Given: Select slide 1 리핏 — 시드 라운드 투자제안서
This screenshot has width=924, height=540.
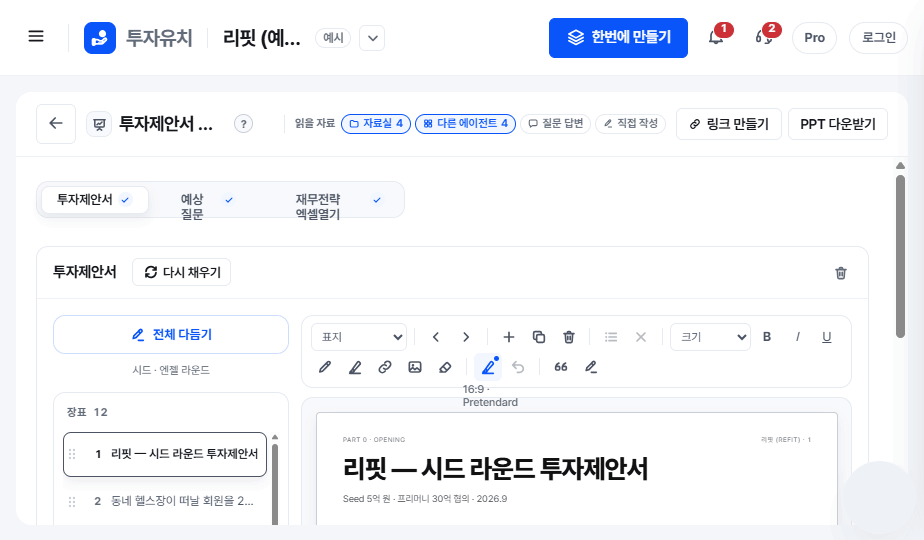Looking at the screenshot, I should pyautogui.click(x=165, y=454).
